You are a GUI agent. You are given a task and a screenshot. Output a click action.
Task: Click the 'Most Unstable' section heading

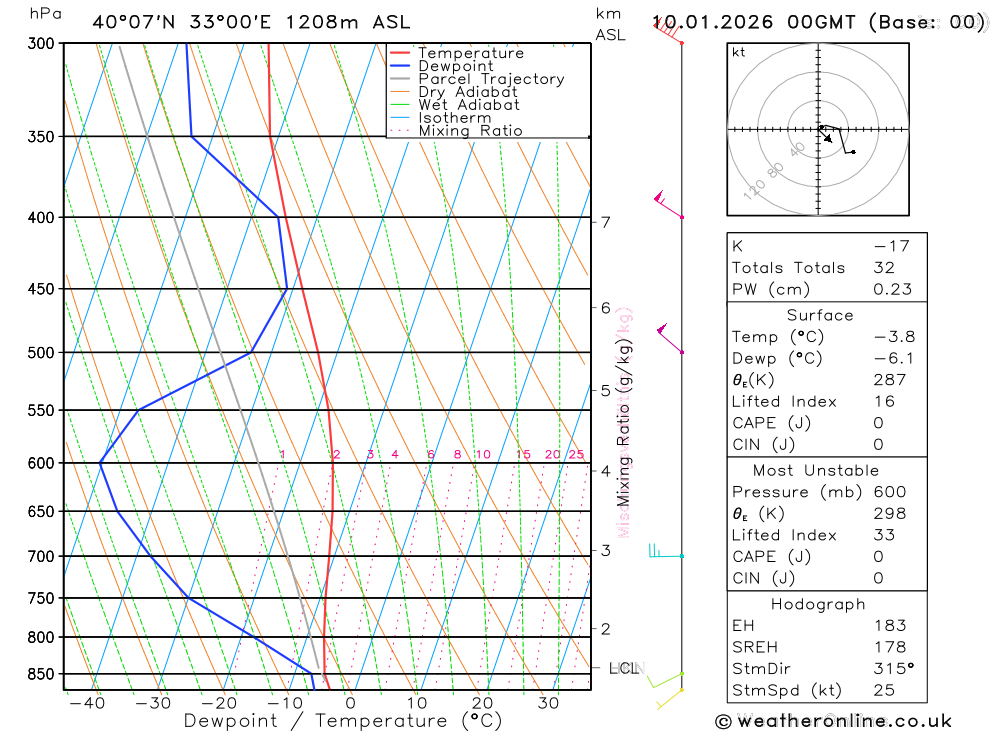coord(816,471)
